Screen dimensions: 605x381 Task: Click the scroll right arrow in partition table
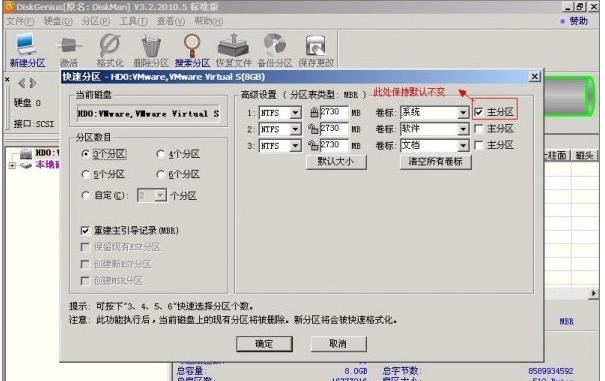tap(593, 293)
